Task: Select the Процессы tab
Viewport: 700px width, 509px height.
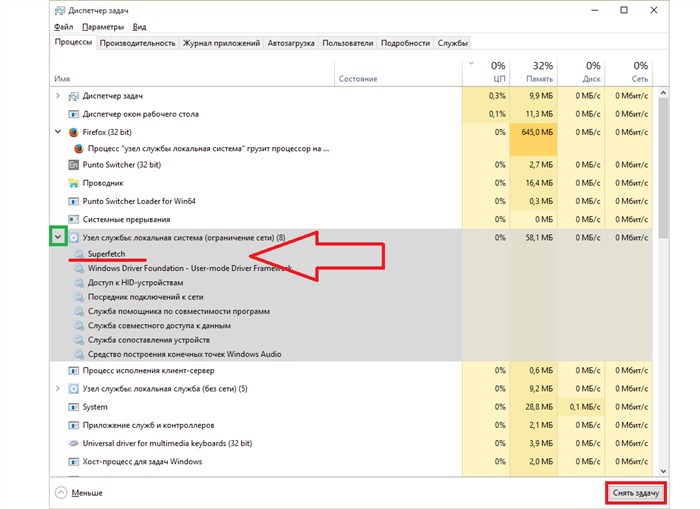Action: pyautogui.click(x=73, y=42)
